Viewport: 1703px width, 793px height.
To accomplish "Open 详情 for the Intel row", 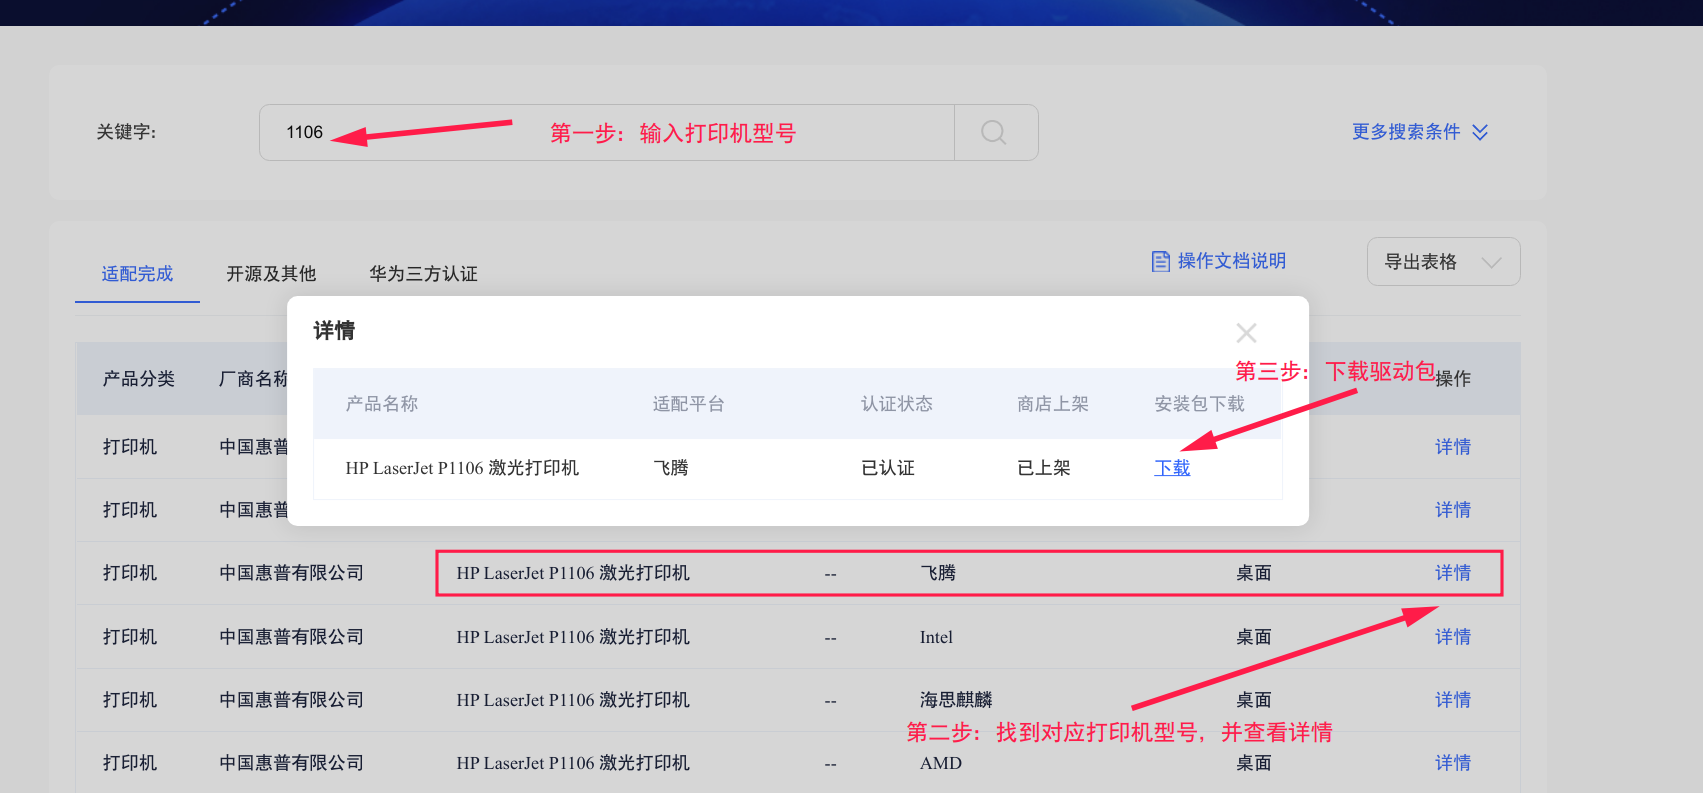I will coord(1453,637).
